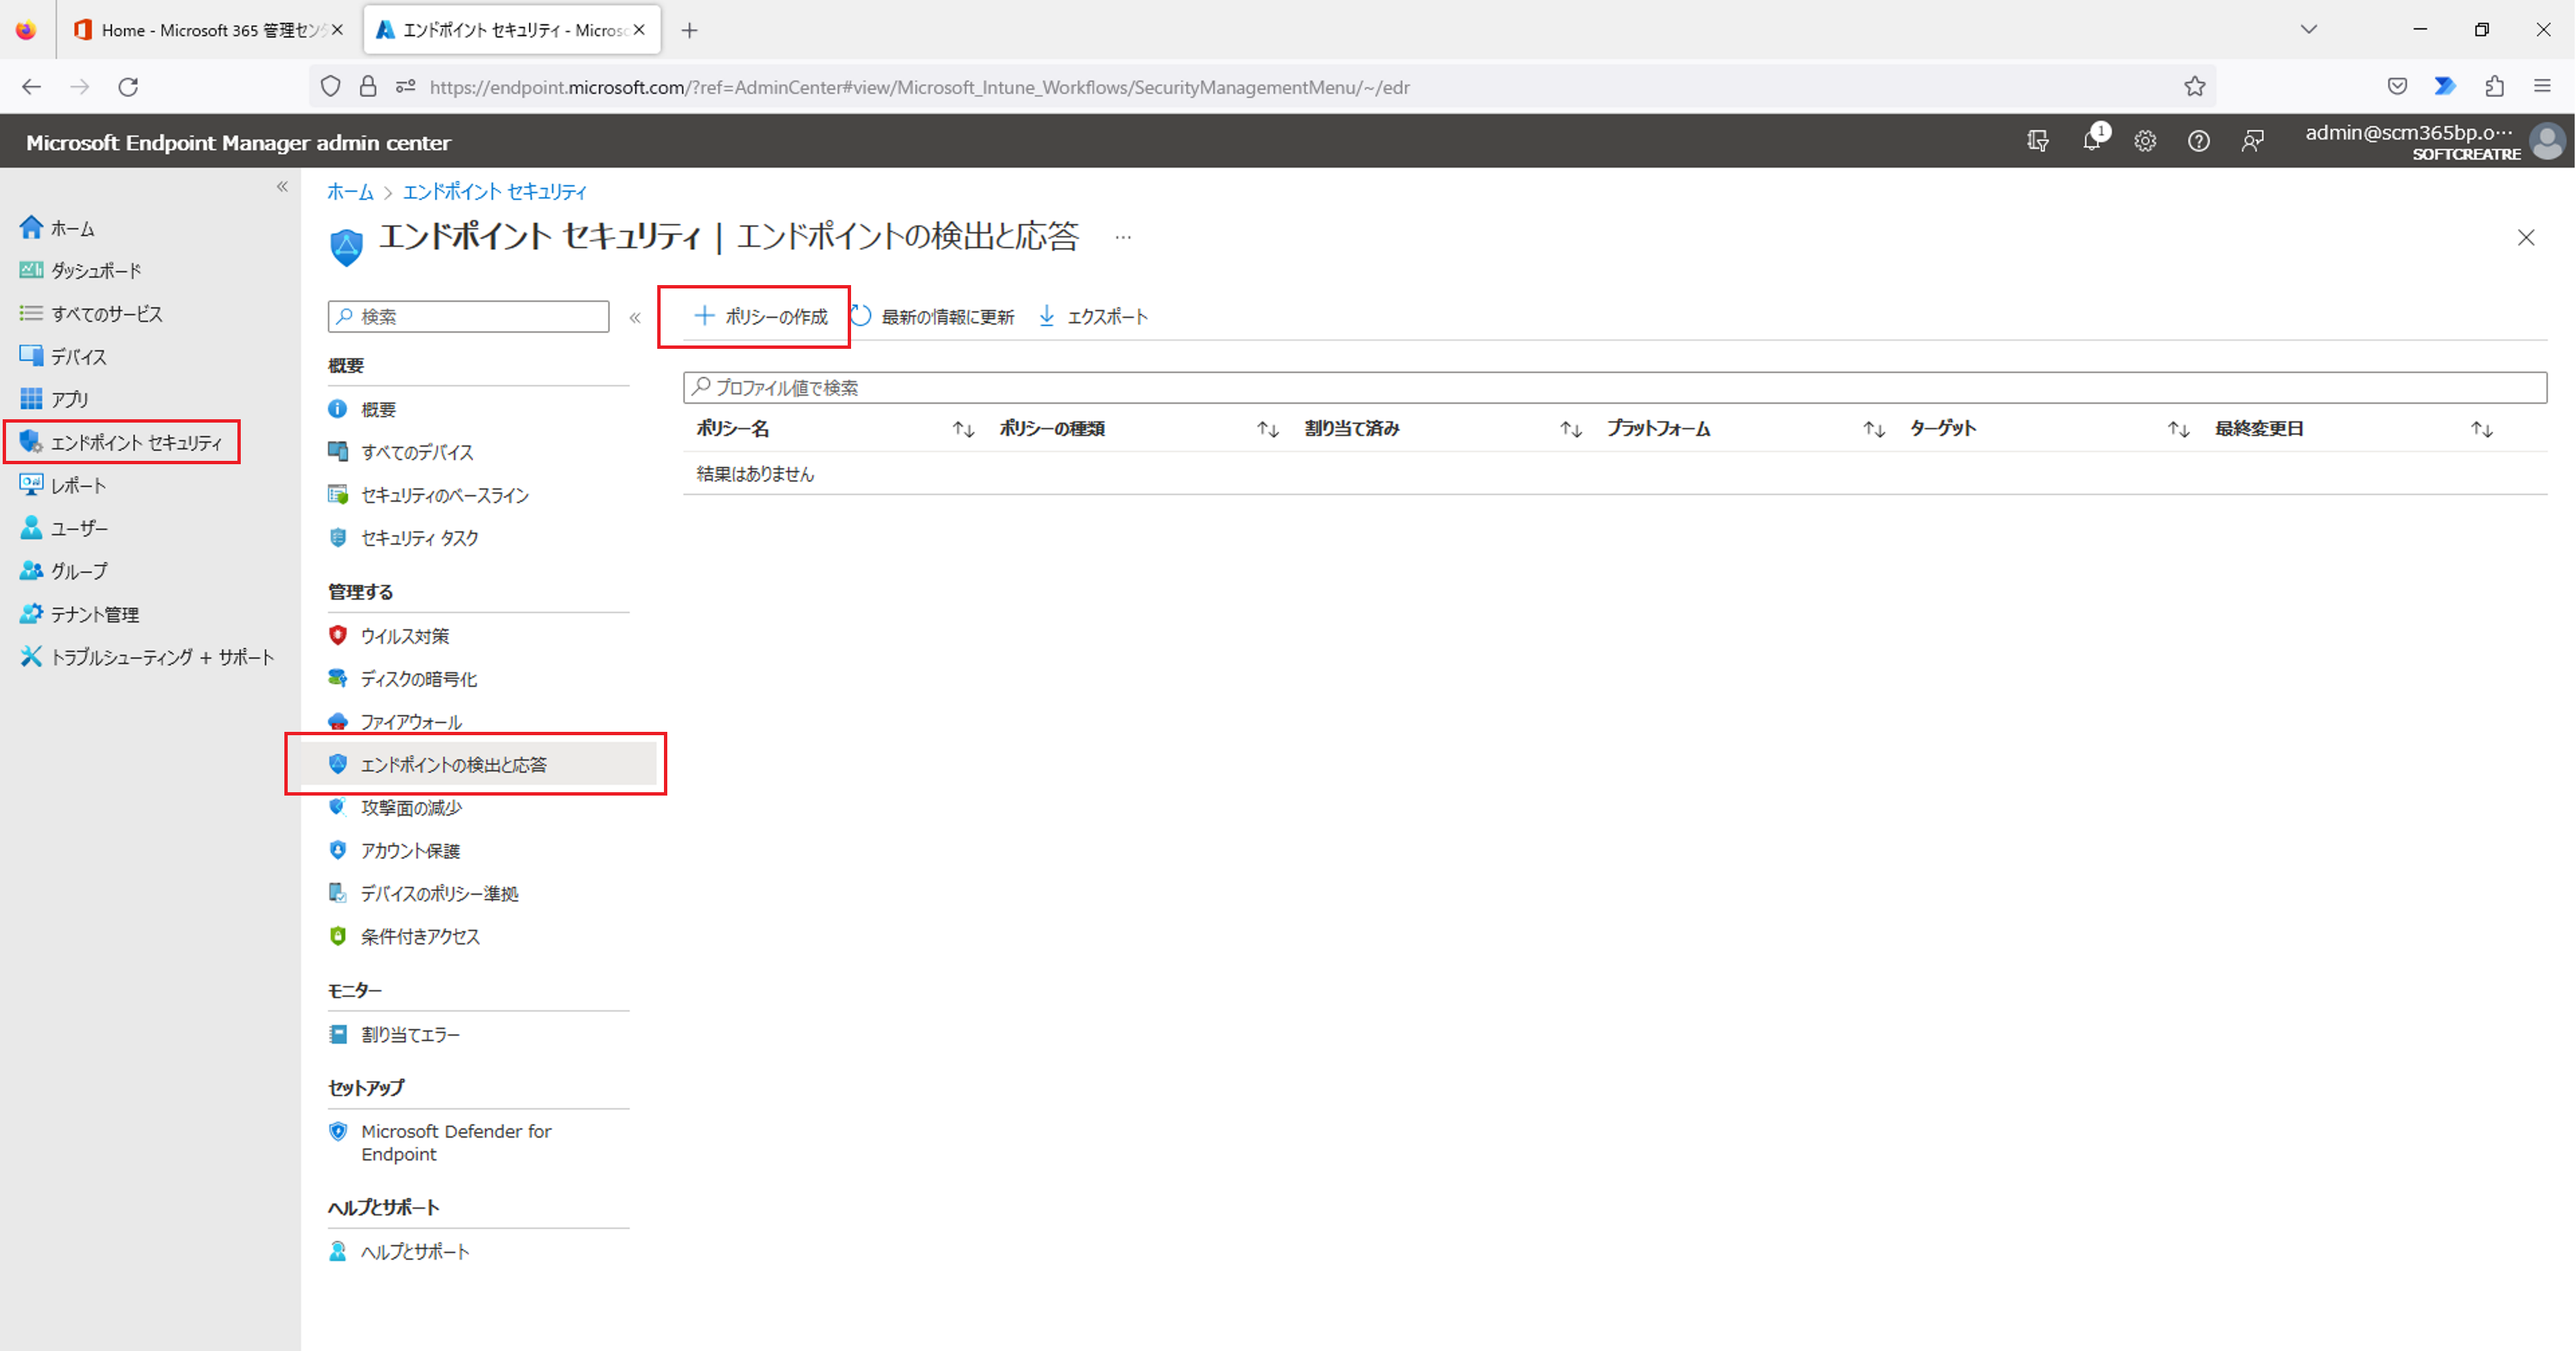2576x1351 pixels.
Task: Click the プロファイル値で検索 search field
Action: pyautogui.click(x=1614, y=388)
